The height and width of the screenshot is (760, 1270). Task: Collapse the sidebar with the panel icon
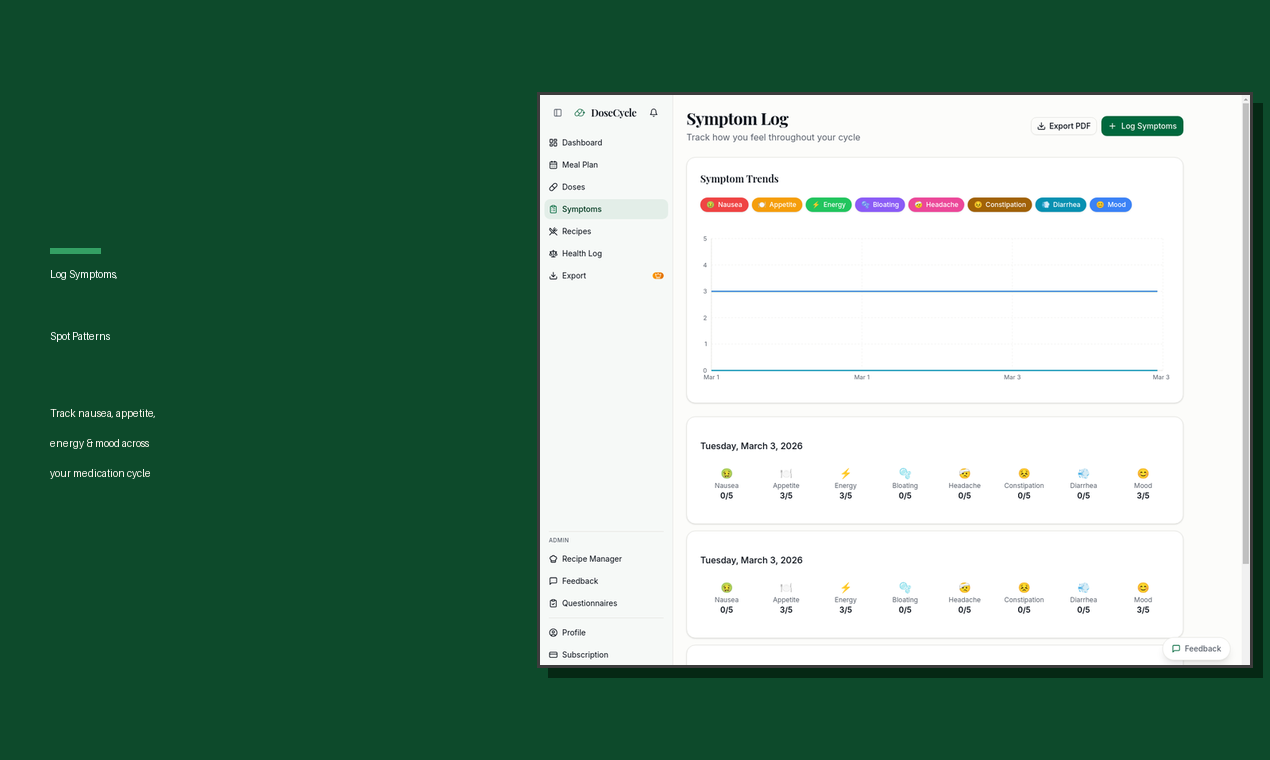(558, 113)
